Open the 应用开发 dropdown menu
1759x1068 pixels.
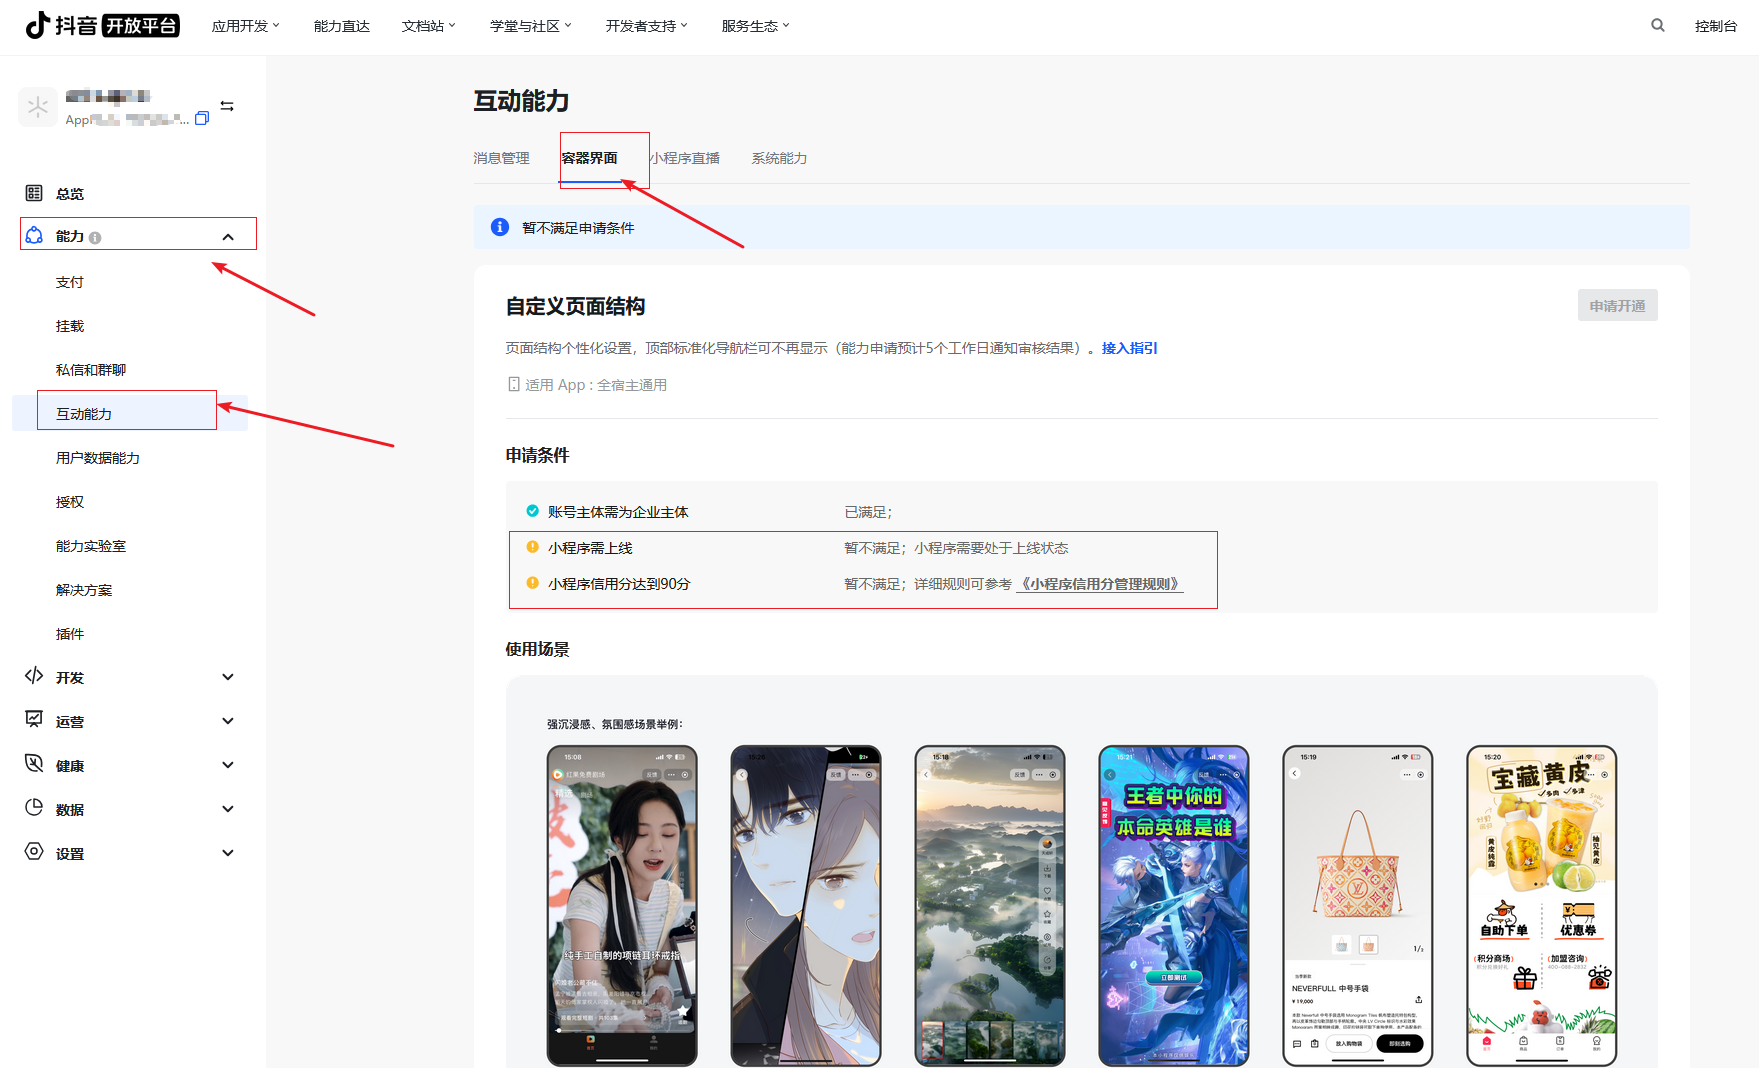pyautogui.click(x=246, y=25)
